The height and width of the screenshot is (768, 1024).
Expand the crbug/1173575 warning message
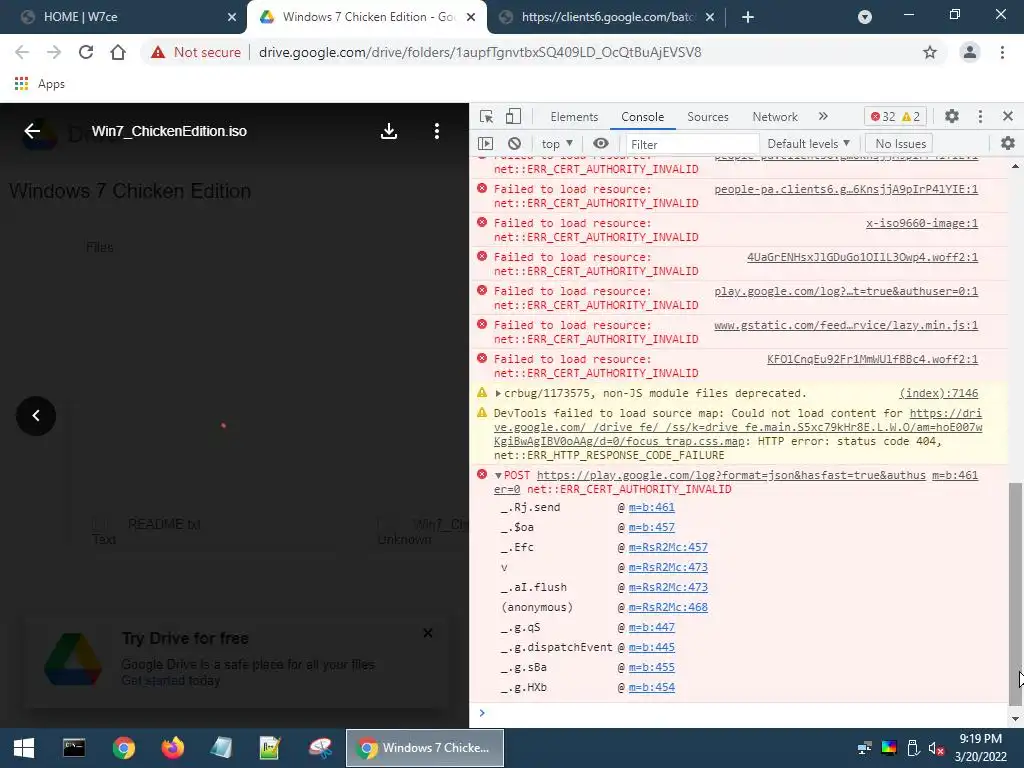point(498,393)
